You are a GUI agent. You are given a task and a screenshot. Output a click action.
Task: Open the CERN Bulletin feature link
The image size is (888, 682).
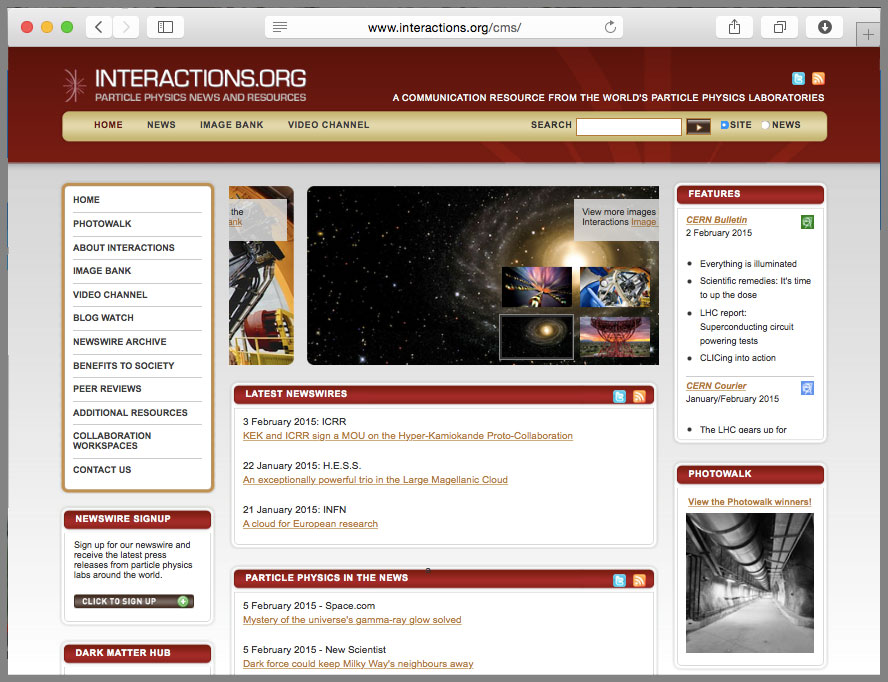click(716, 220)
